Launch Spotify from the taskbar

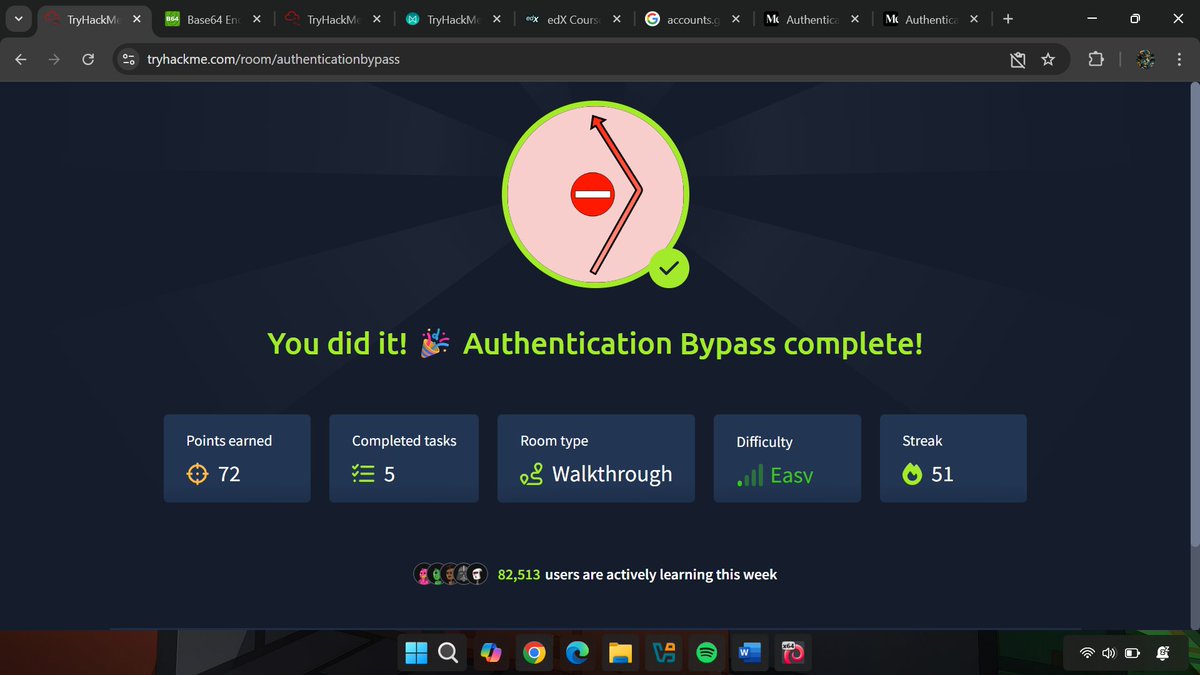tap(706, 652)
